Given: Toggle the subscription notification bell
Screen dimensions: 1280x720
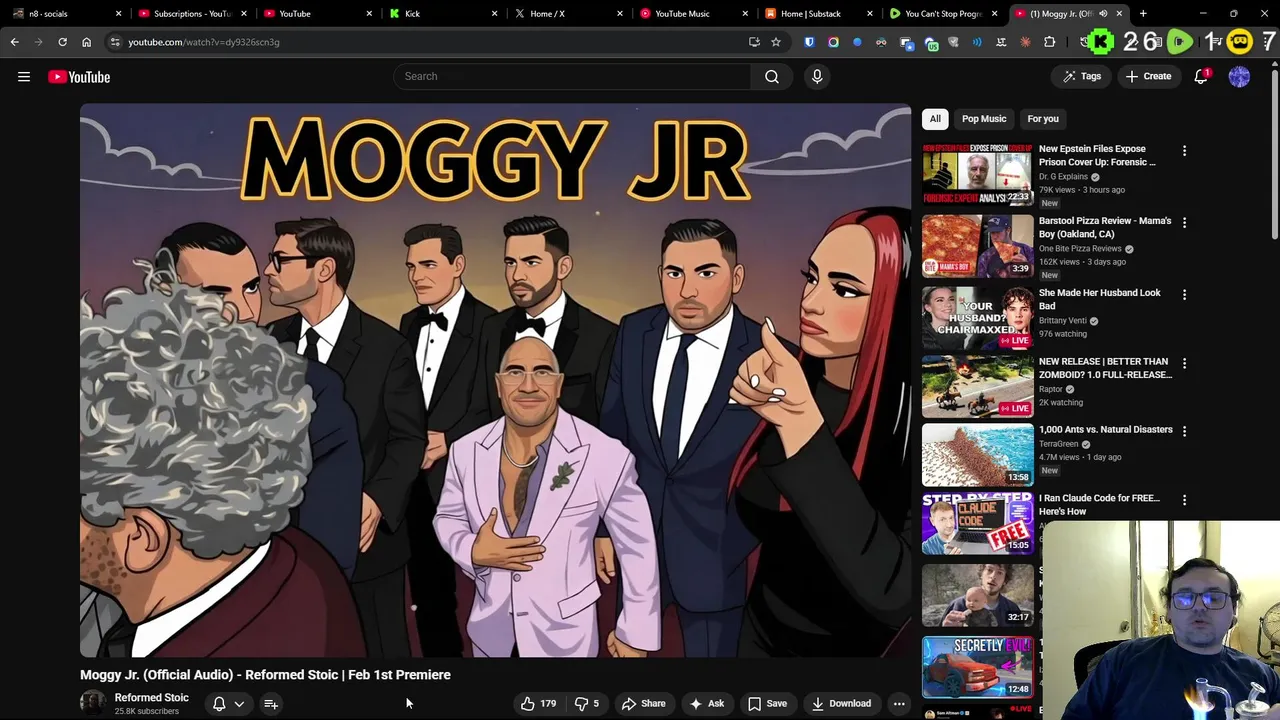Looking at the screenshot, I should pyautogui.click(x=219, y=704).
